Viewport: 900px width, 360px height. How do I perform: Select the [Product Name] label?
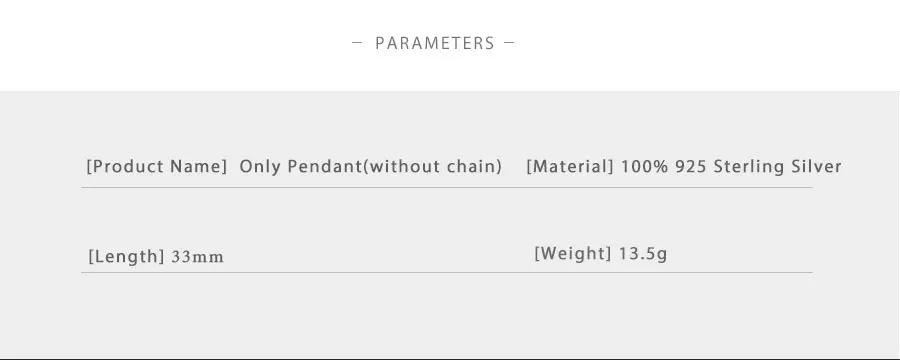157,167
